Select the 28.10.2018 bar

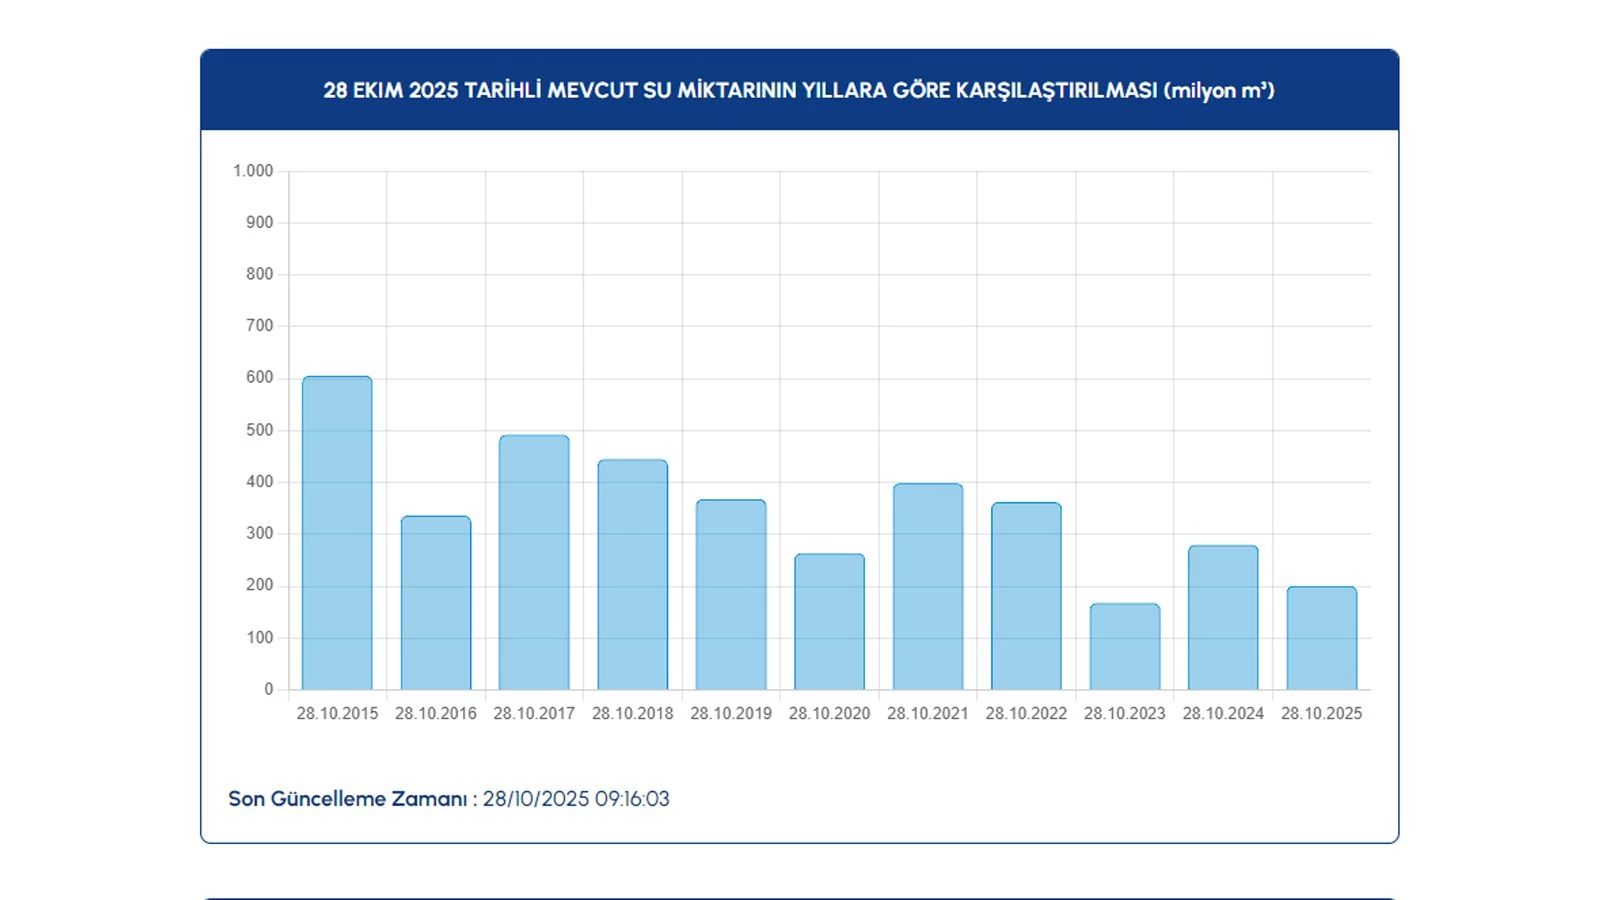tap(633, 575)
